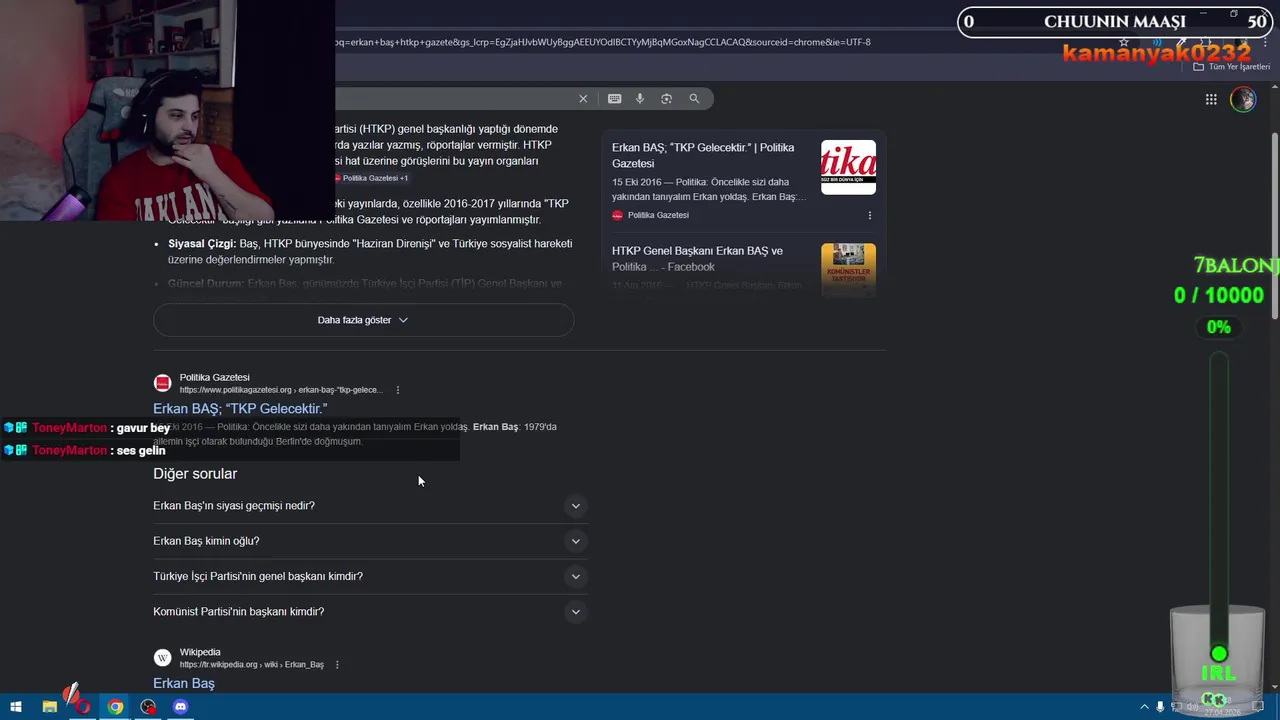Open the Google account profile avatar
The width and height of the screenshot is (1280, 720).
[x=1243, y=99]
